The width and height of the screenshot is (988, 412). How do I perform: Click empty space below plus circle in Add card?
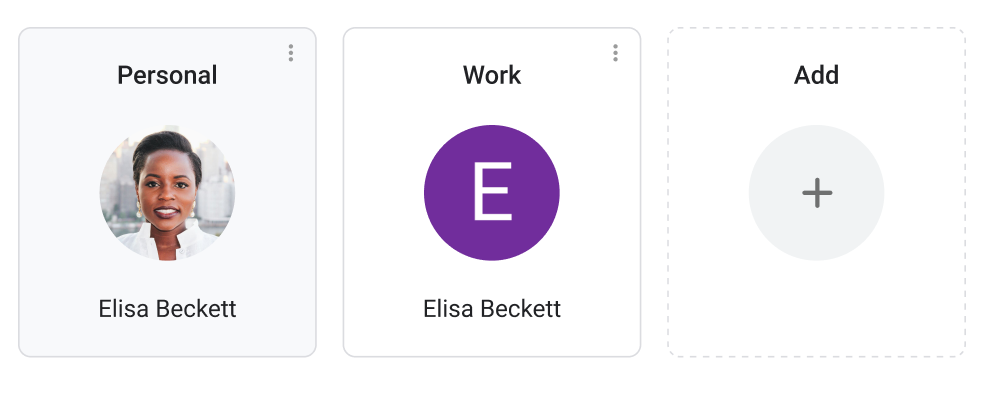tap(816, 308)
